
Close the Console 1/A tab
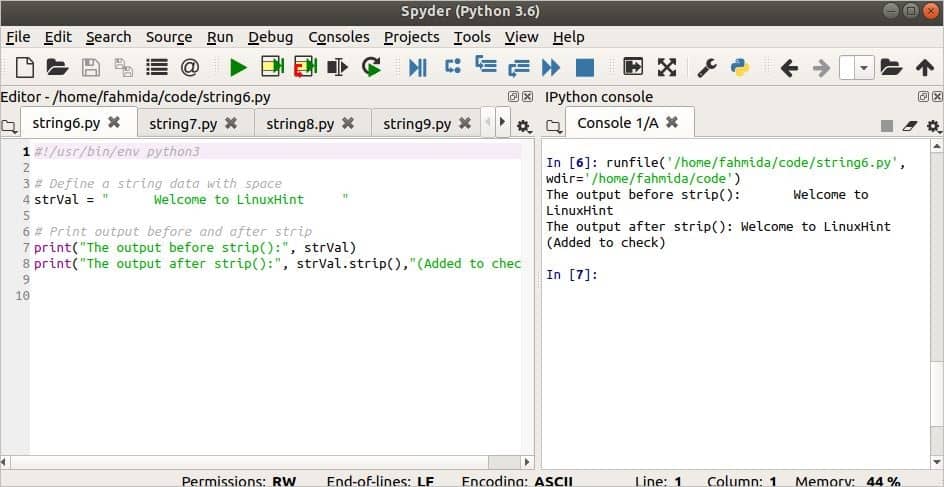[672, 122]
